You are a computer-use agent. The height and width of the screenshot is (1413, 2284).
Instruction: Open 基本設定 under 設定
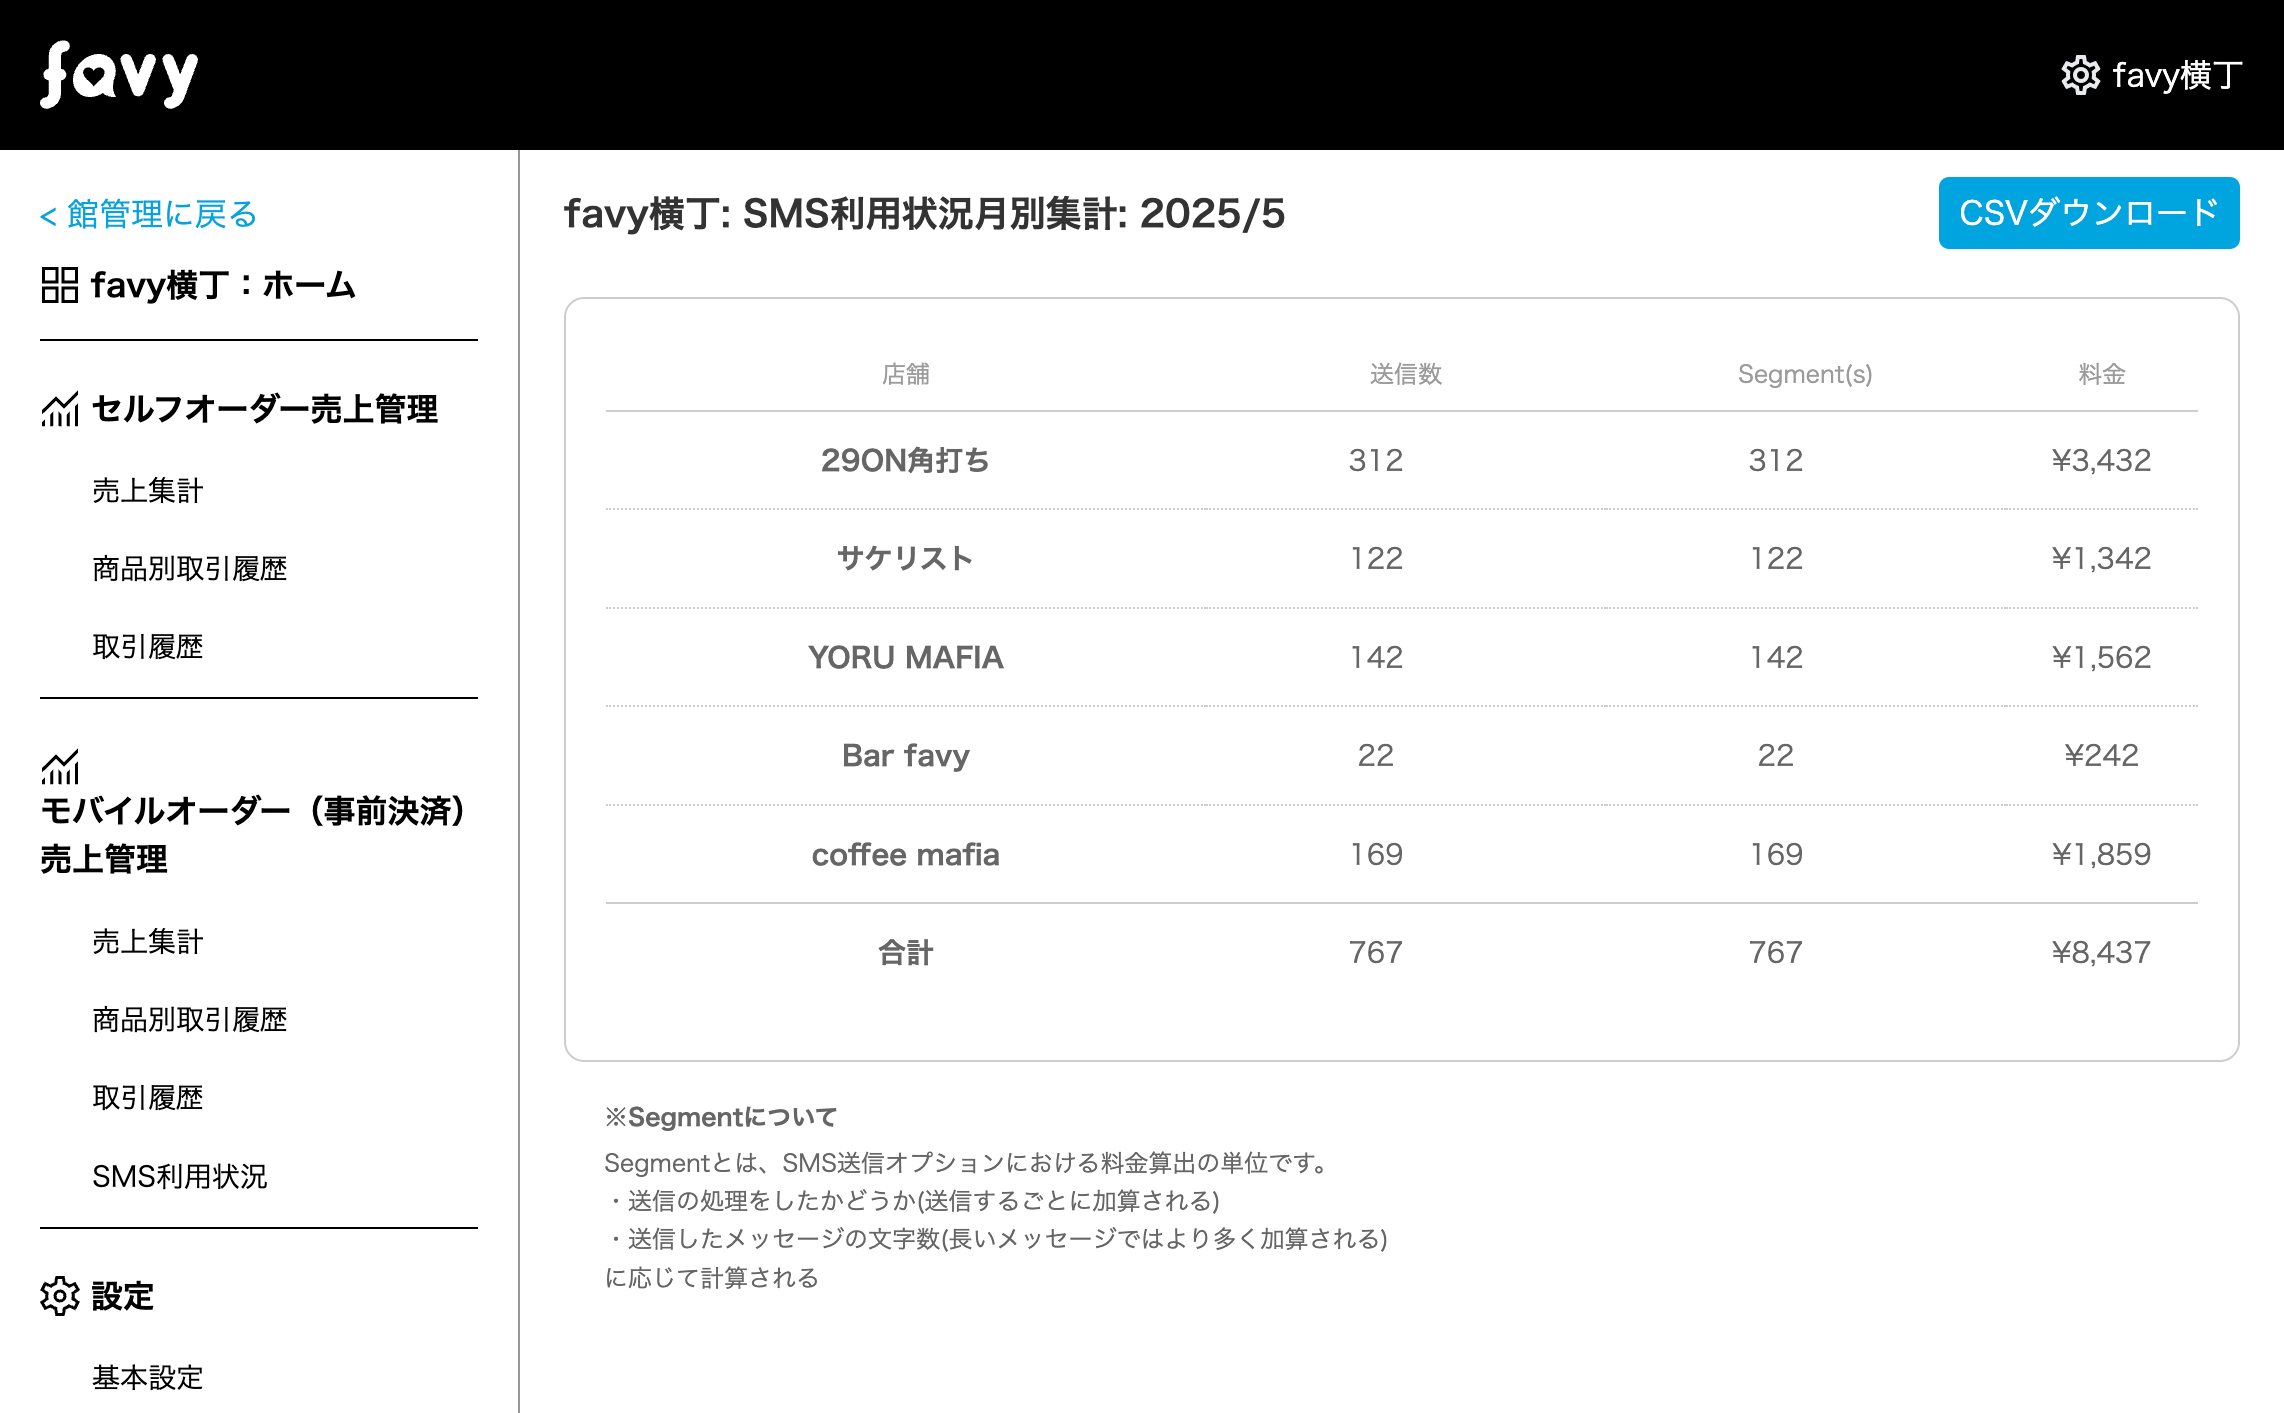(x=148, y=1378)
